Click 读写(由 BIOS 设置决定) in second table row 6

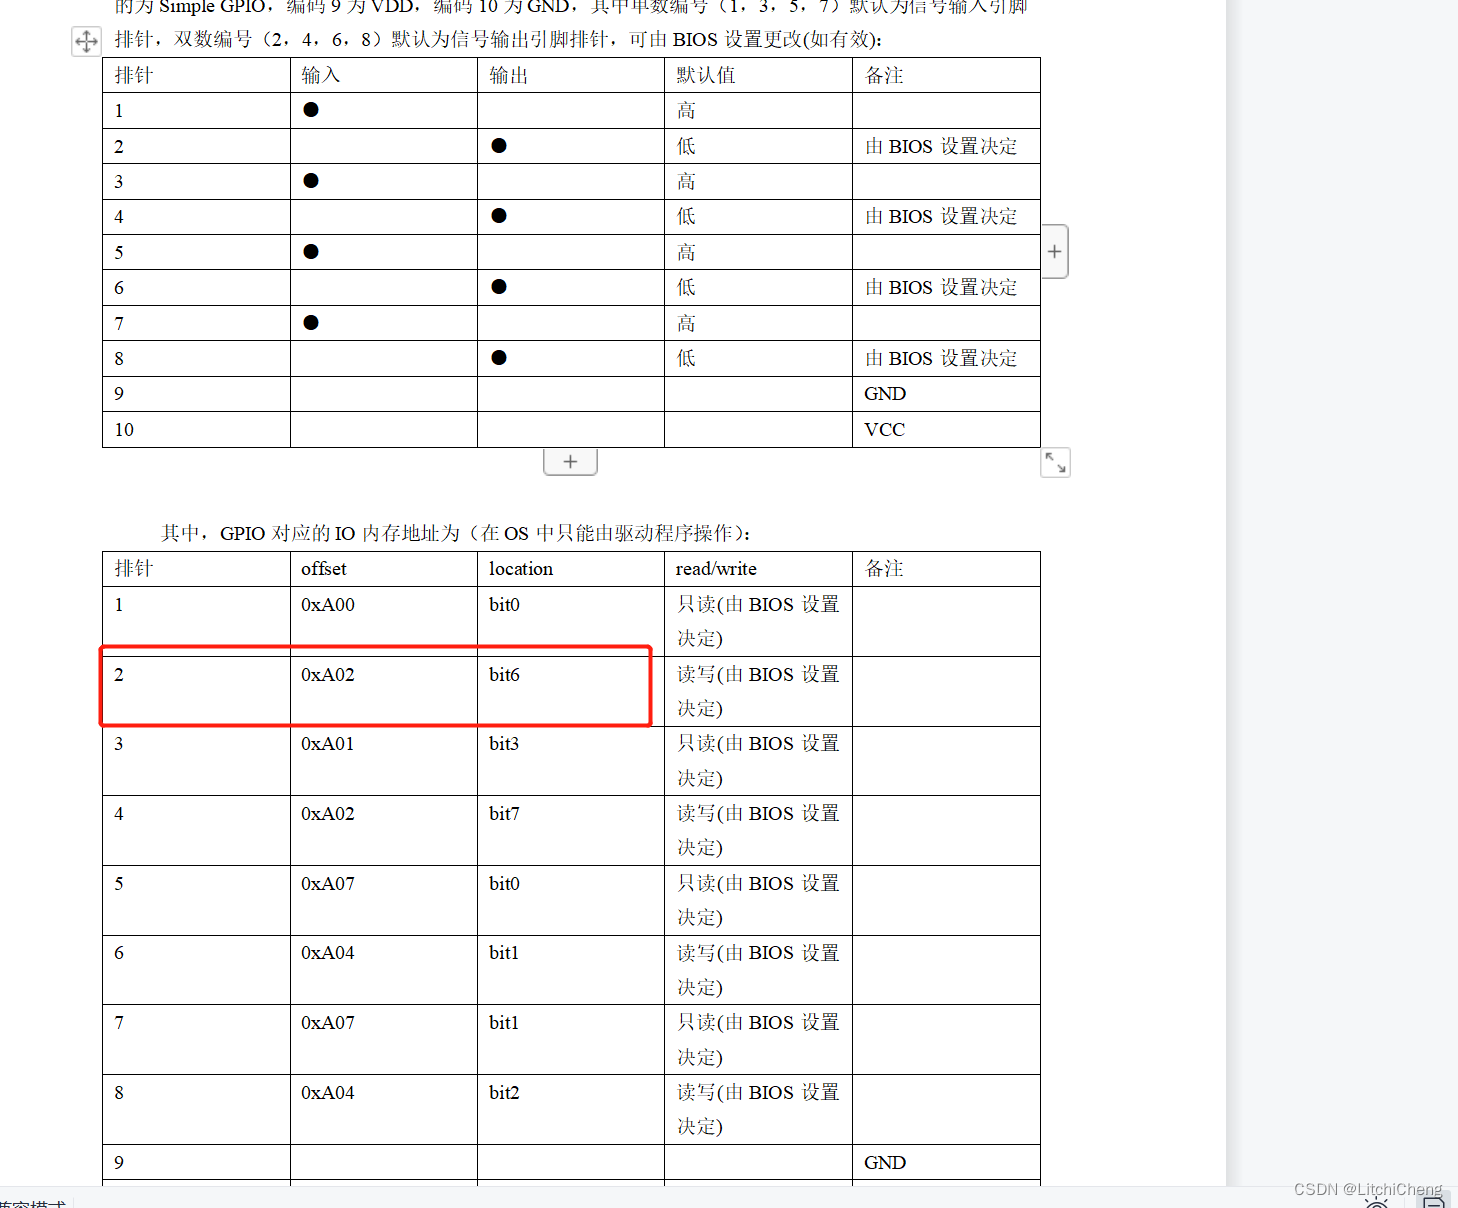[x=758, y=970]
